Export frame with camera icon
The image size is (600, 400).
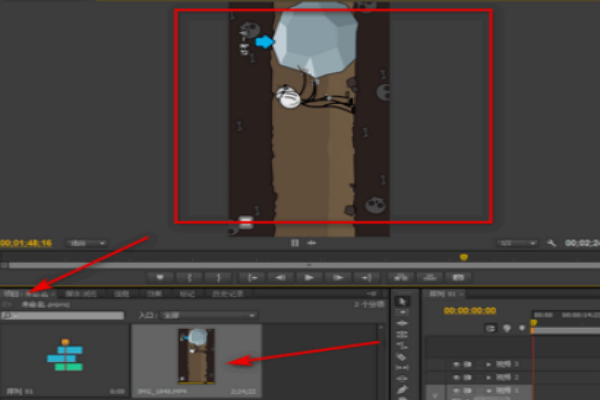click(458, 278)
